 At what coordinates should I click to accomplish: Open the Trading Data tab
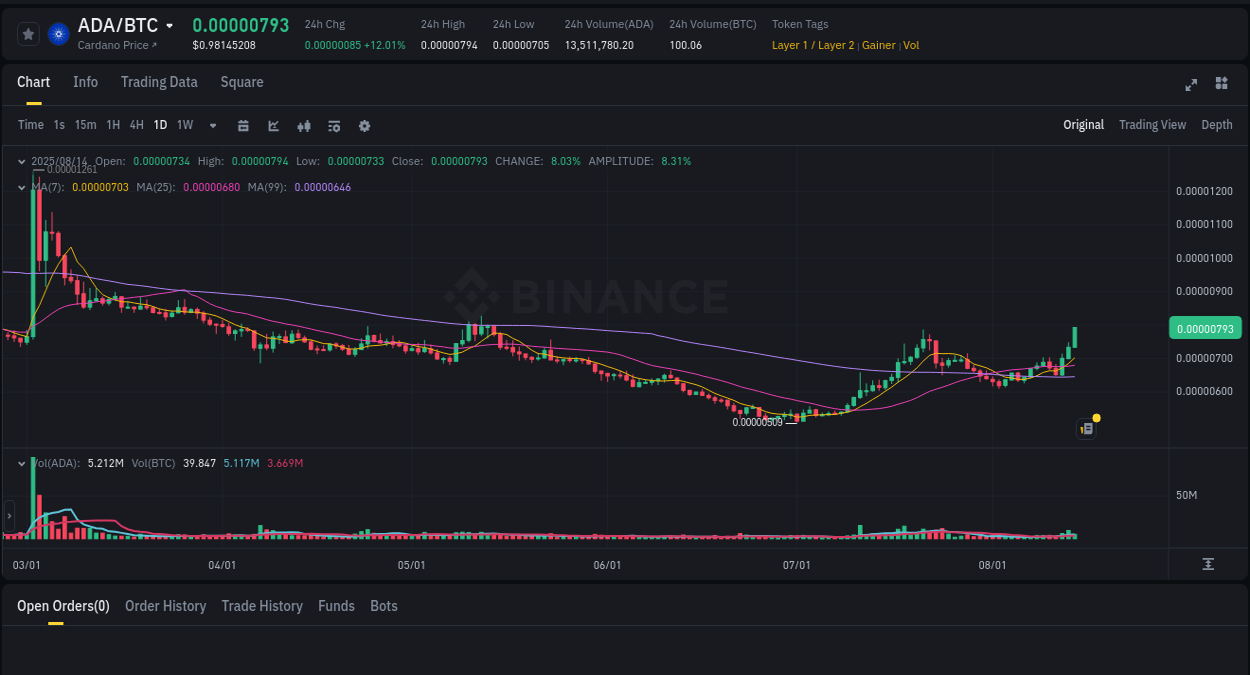[159, 82]
